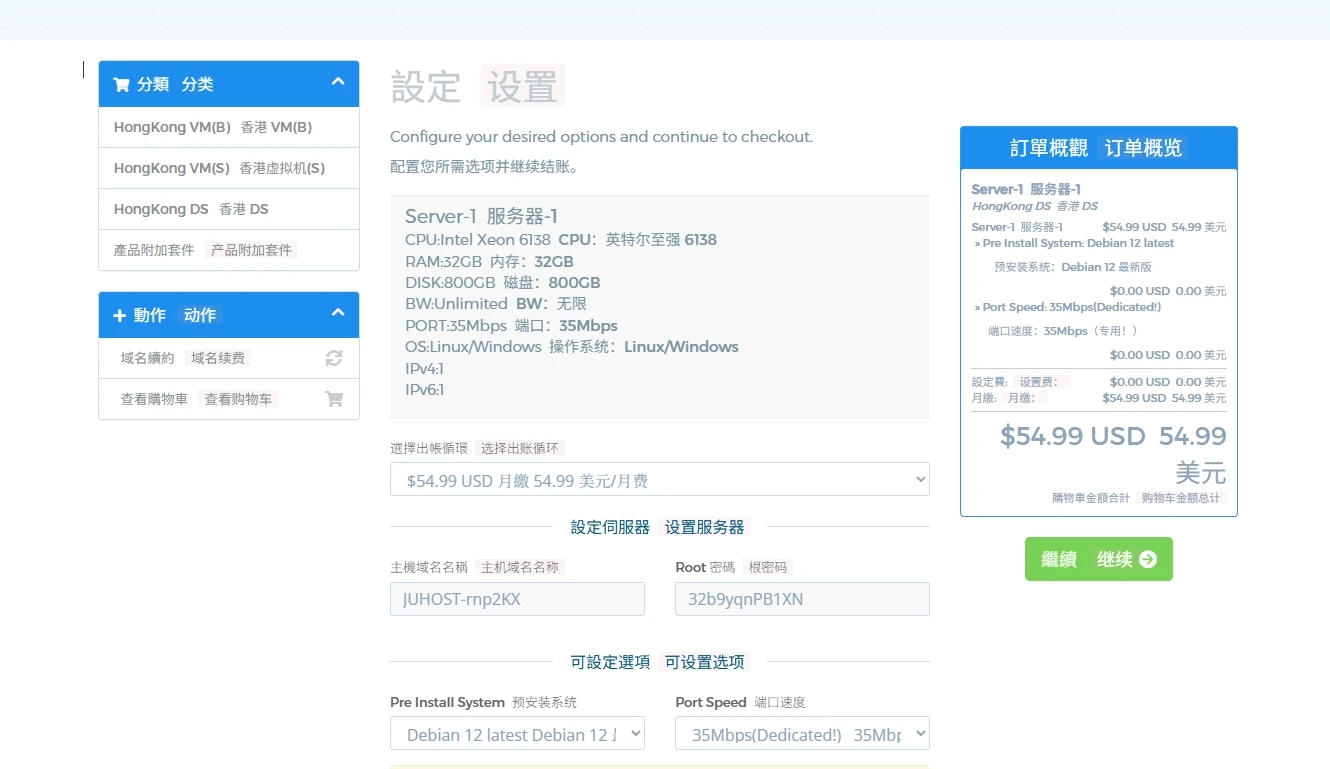Screen dimensions: 1330x769
Task: Open the Pre Install System Debian dropdown
Action: click(x=517, y=734)
